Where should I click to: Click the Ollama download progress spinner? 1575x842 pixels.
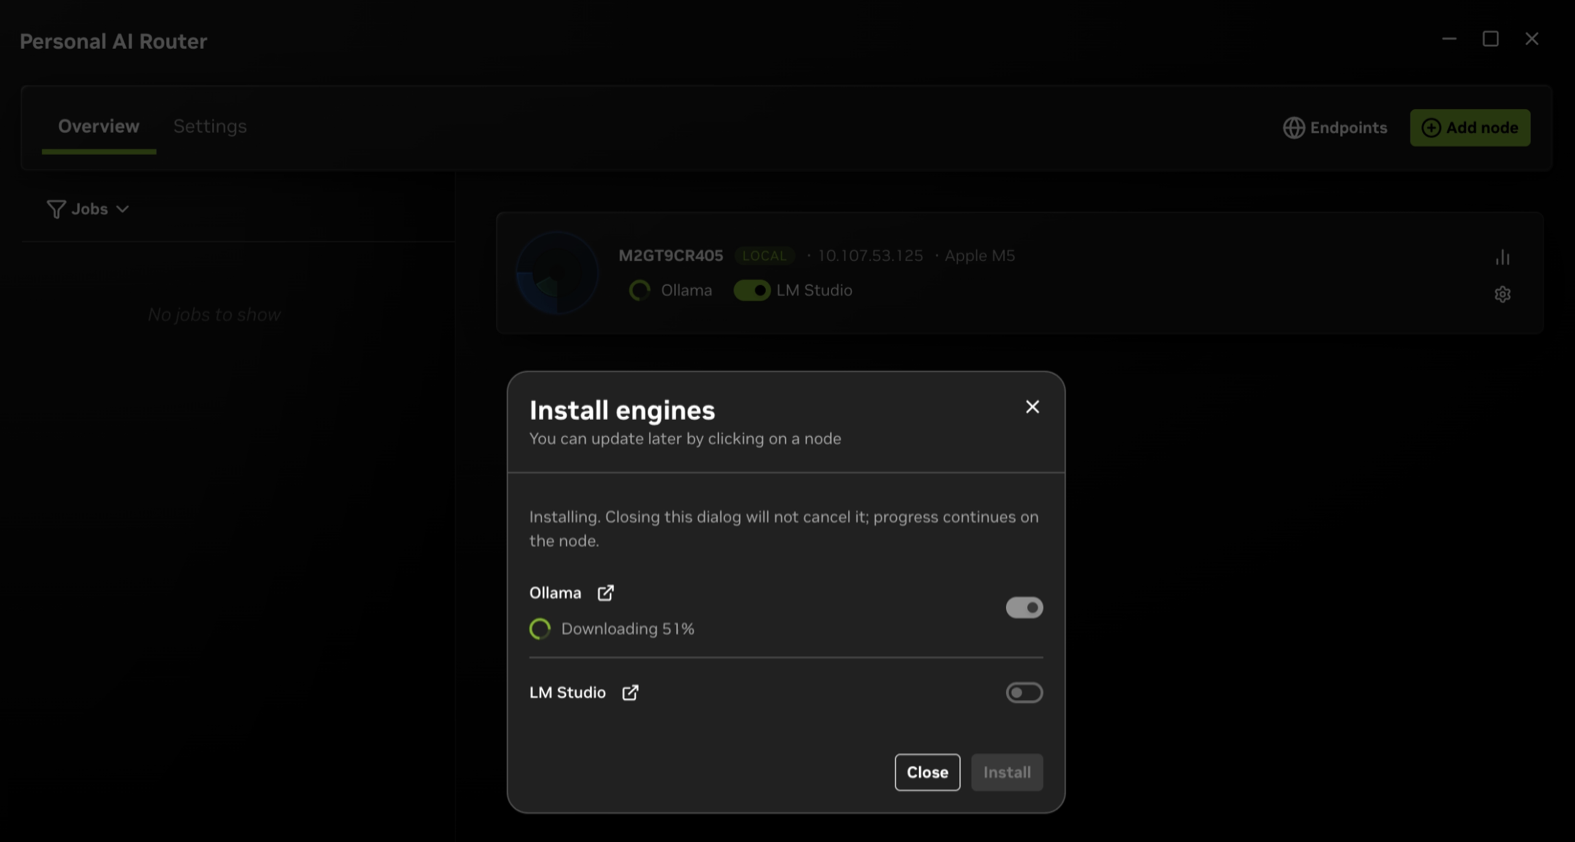(540, 629)
